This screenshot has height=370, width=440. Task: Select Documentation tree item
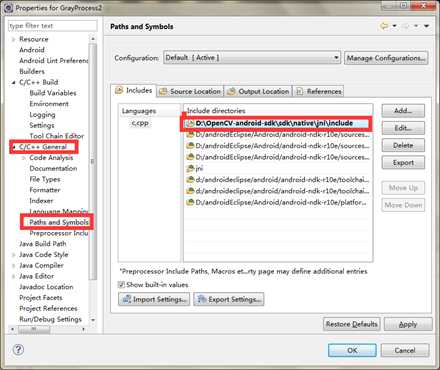point(53,168)
